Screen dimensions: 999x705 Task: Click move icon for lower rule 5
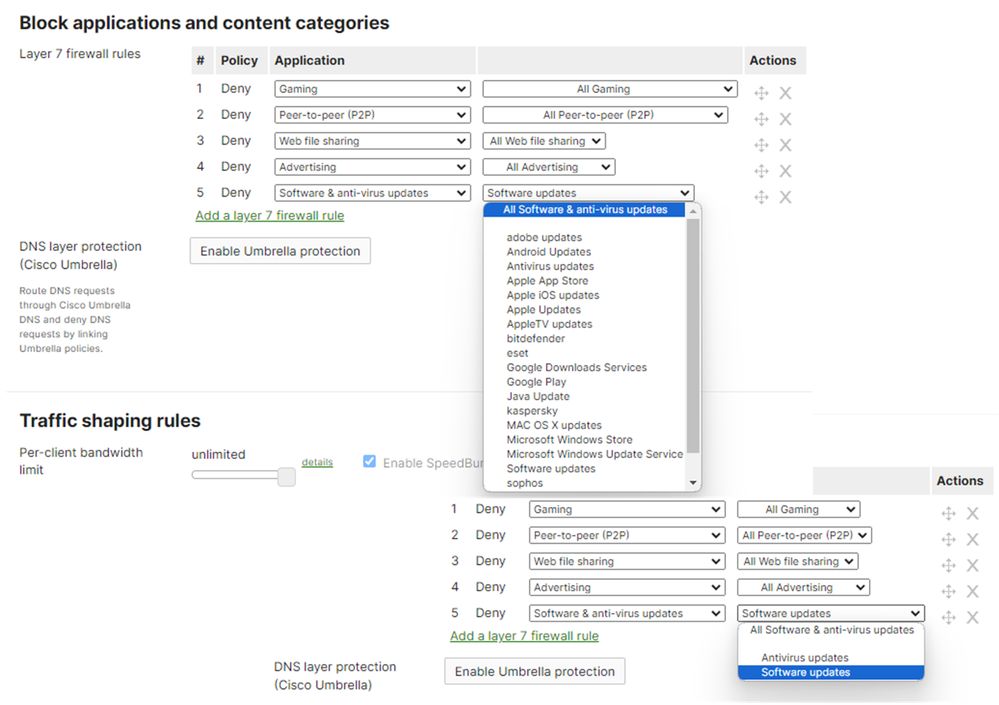[x=948, y=617]
